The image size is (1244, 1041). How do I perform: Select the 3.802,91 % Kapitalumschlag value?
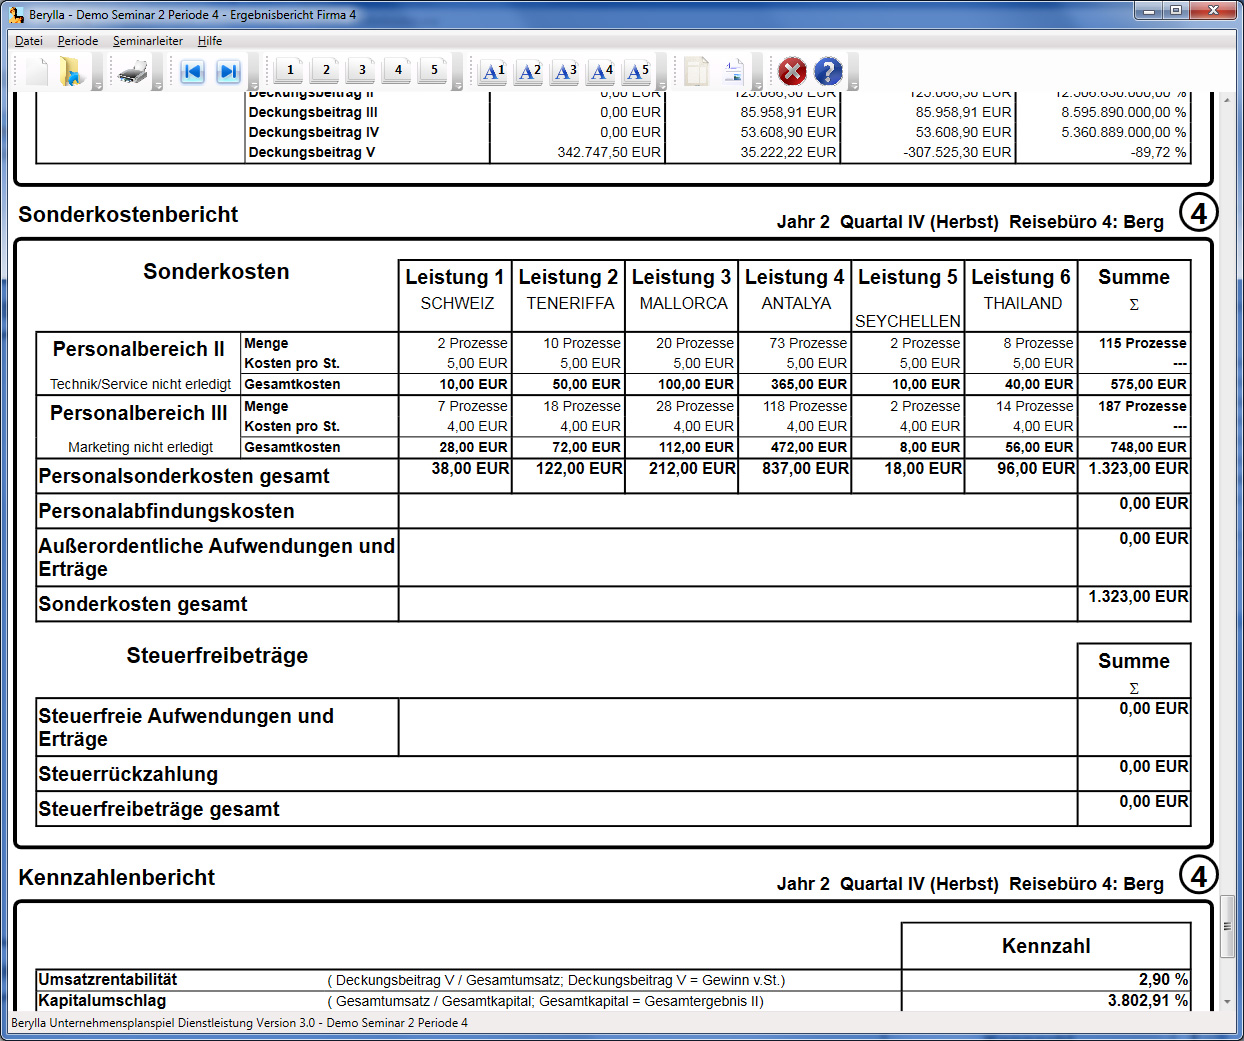(1148, 1000)
